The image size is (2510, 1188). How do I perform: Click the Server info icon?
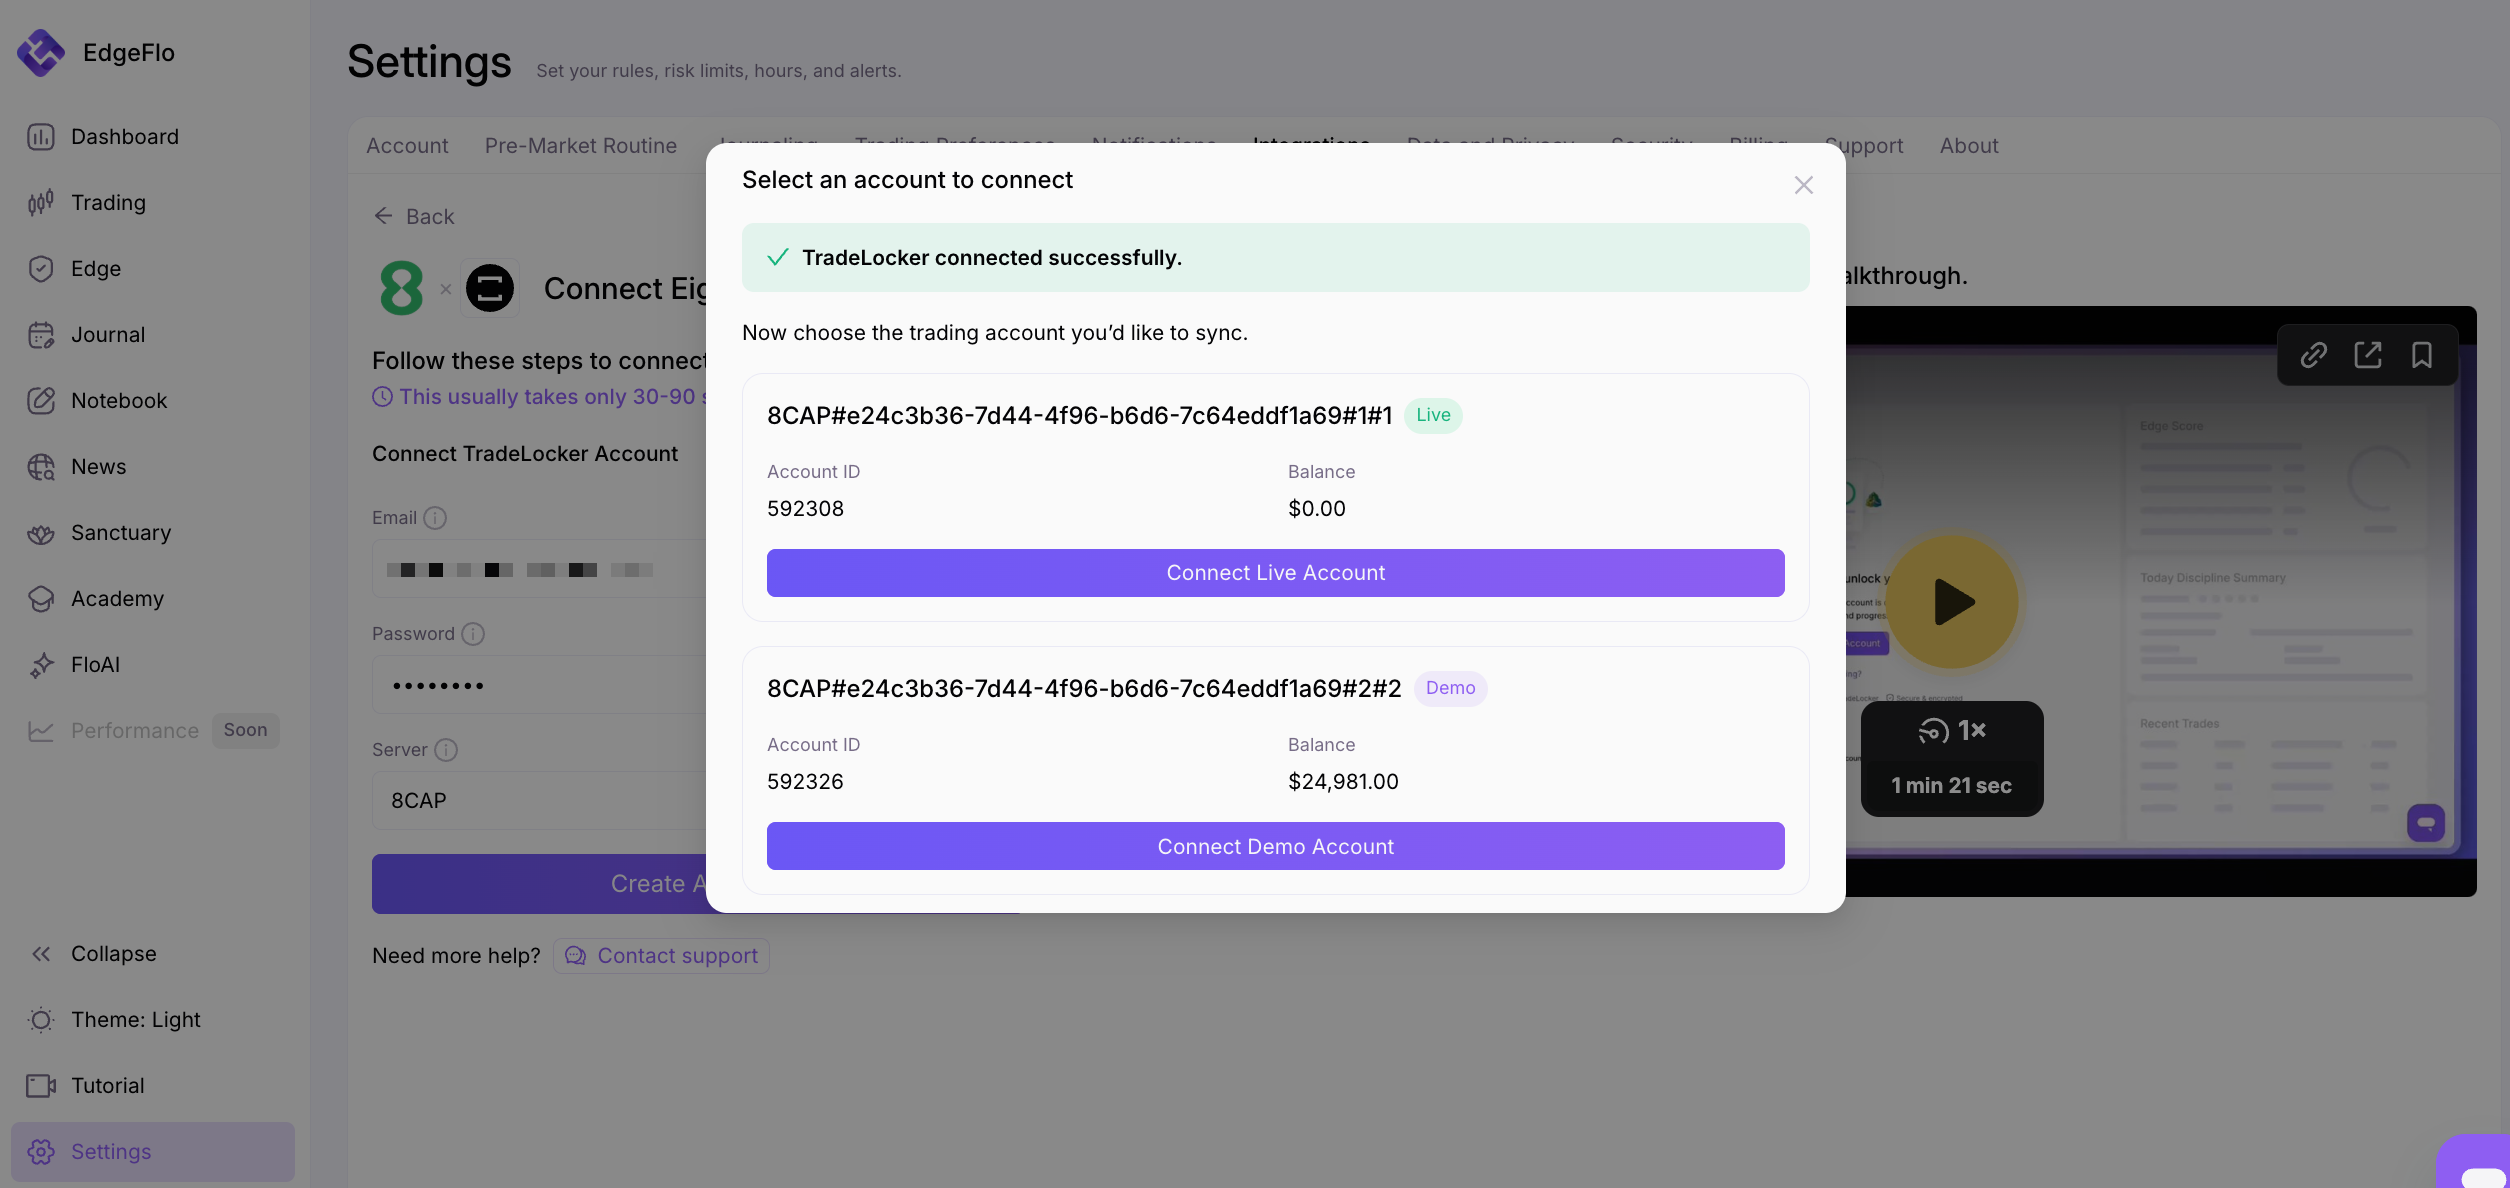(446, 750)
